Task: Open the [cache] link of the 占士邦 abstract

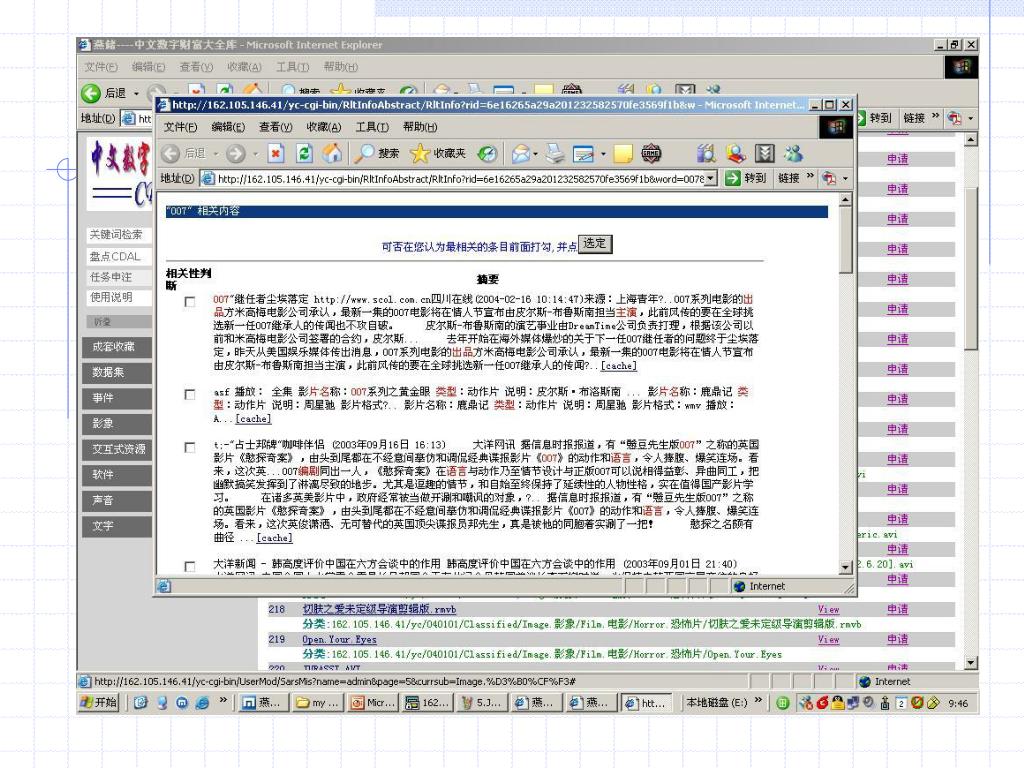Action: (274, 537)
